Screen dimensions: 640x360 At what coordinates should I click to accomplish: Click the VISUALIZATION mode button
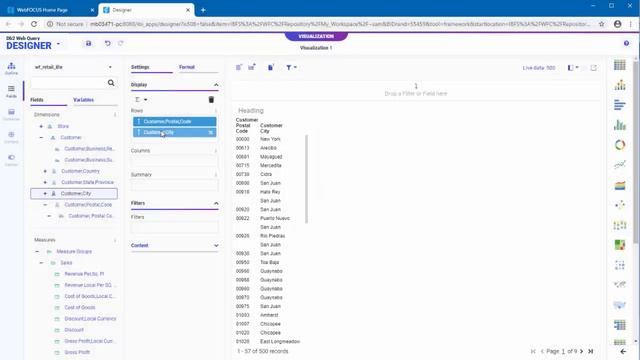coord(316,36)
